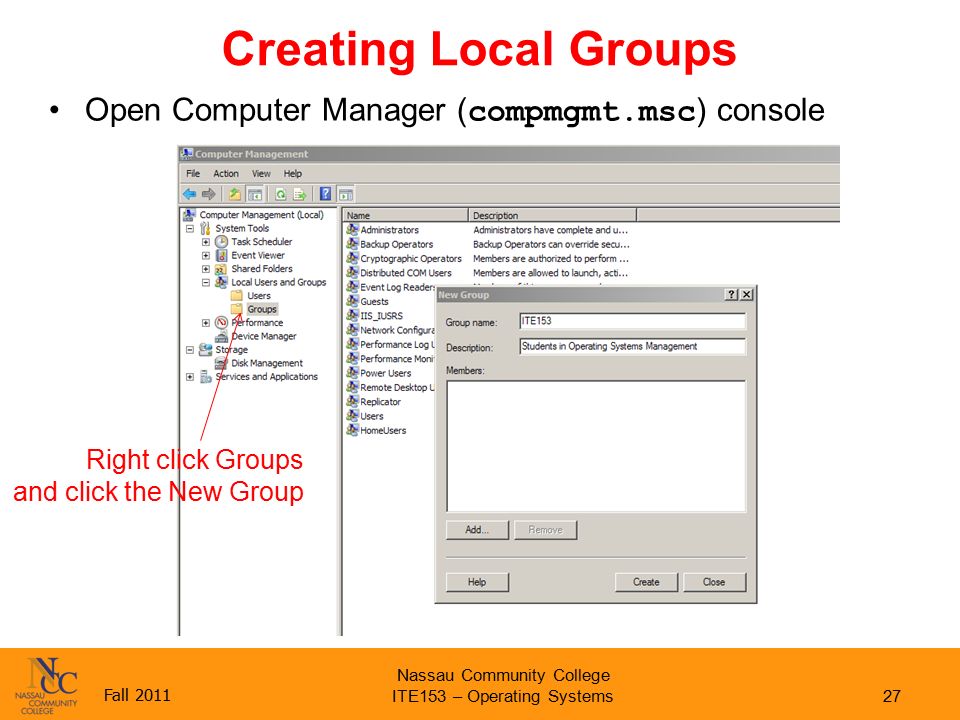
Task: Click the Event Viewer icon
Action: click(x=222, y=255)
